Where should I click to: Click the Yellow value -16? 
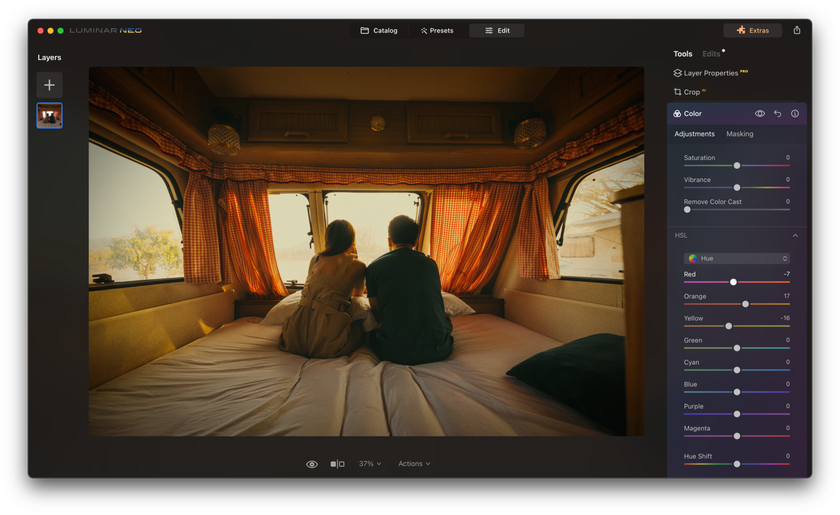[x=785, y=318]
